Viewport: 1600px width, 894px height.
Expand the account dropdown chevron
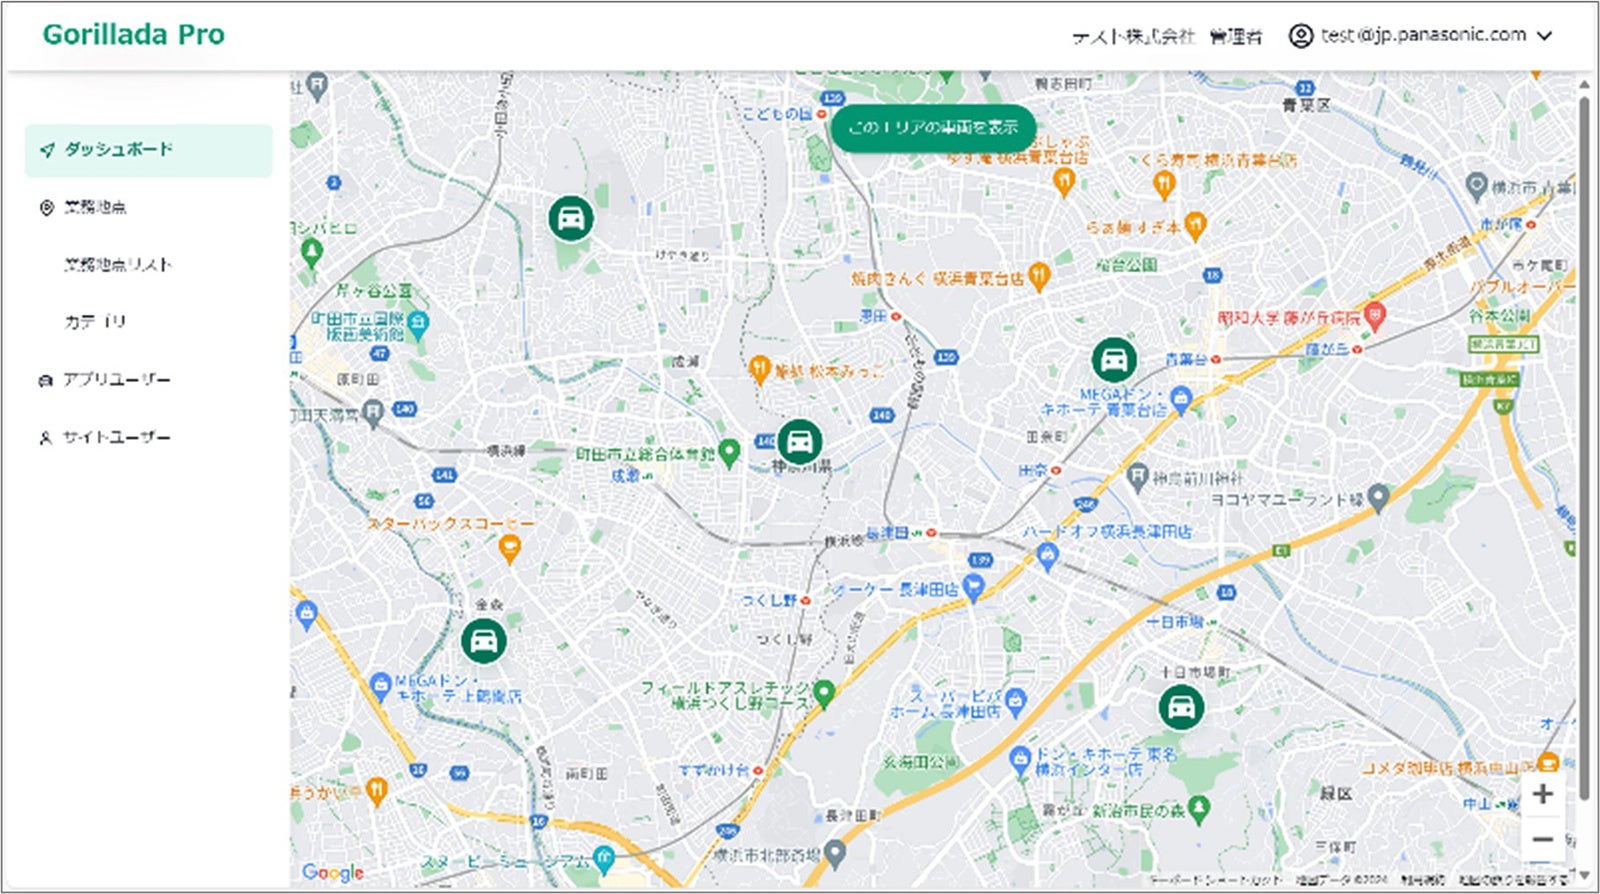1544,36
